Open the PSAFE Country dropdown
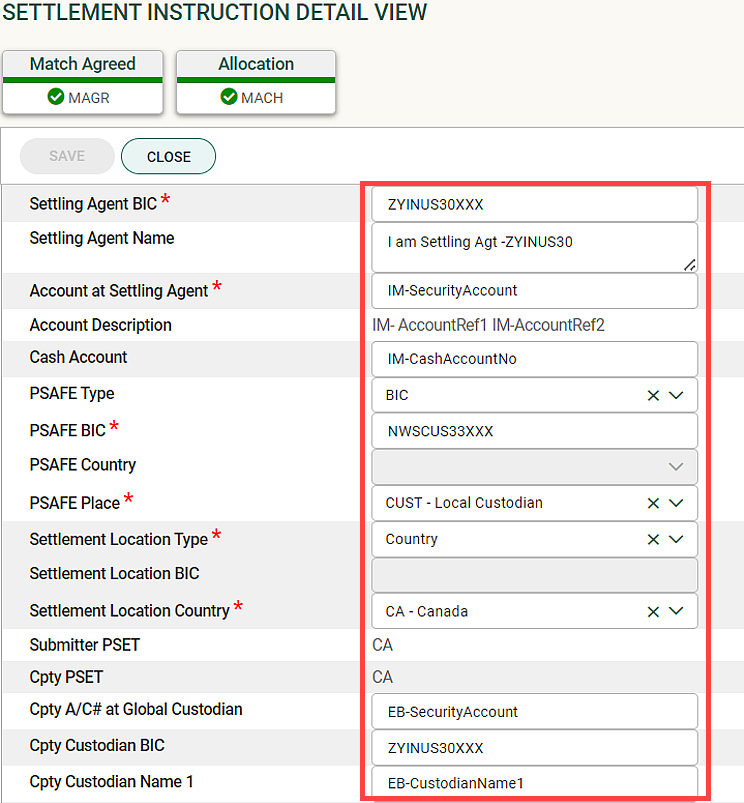 [676, 467]
